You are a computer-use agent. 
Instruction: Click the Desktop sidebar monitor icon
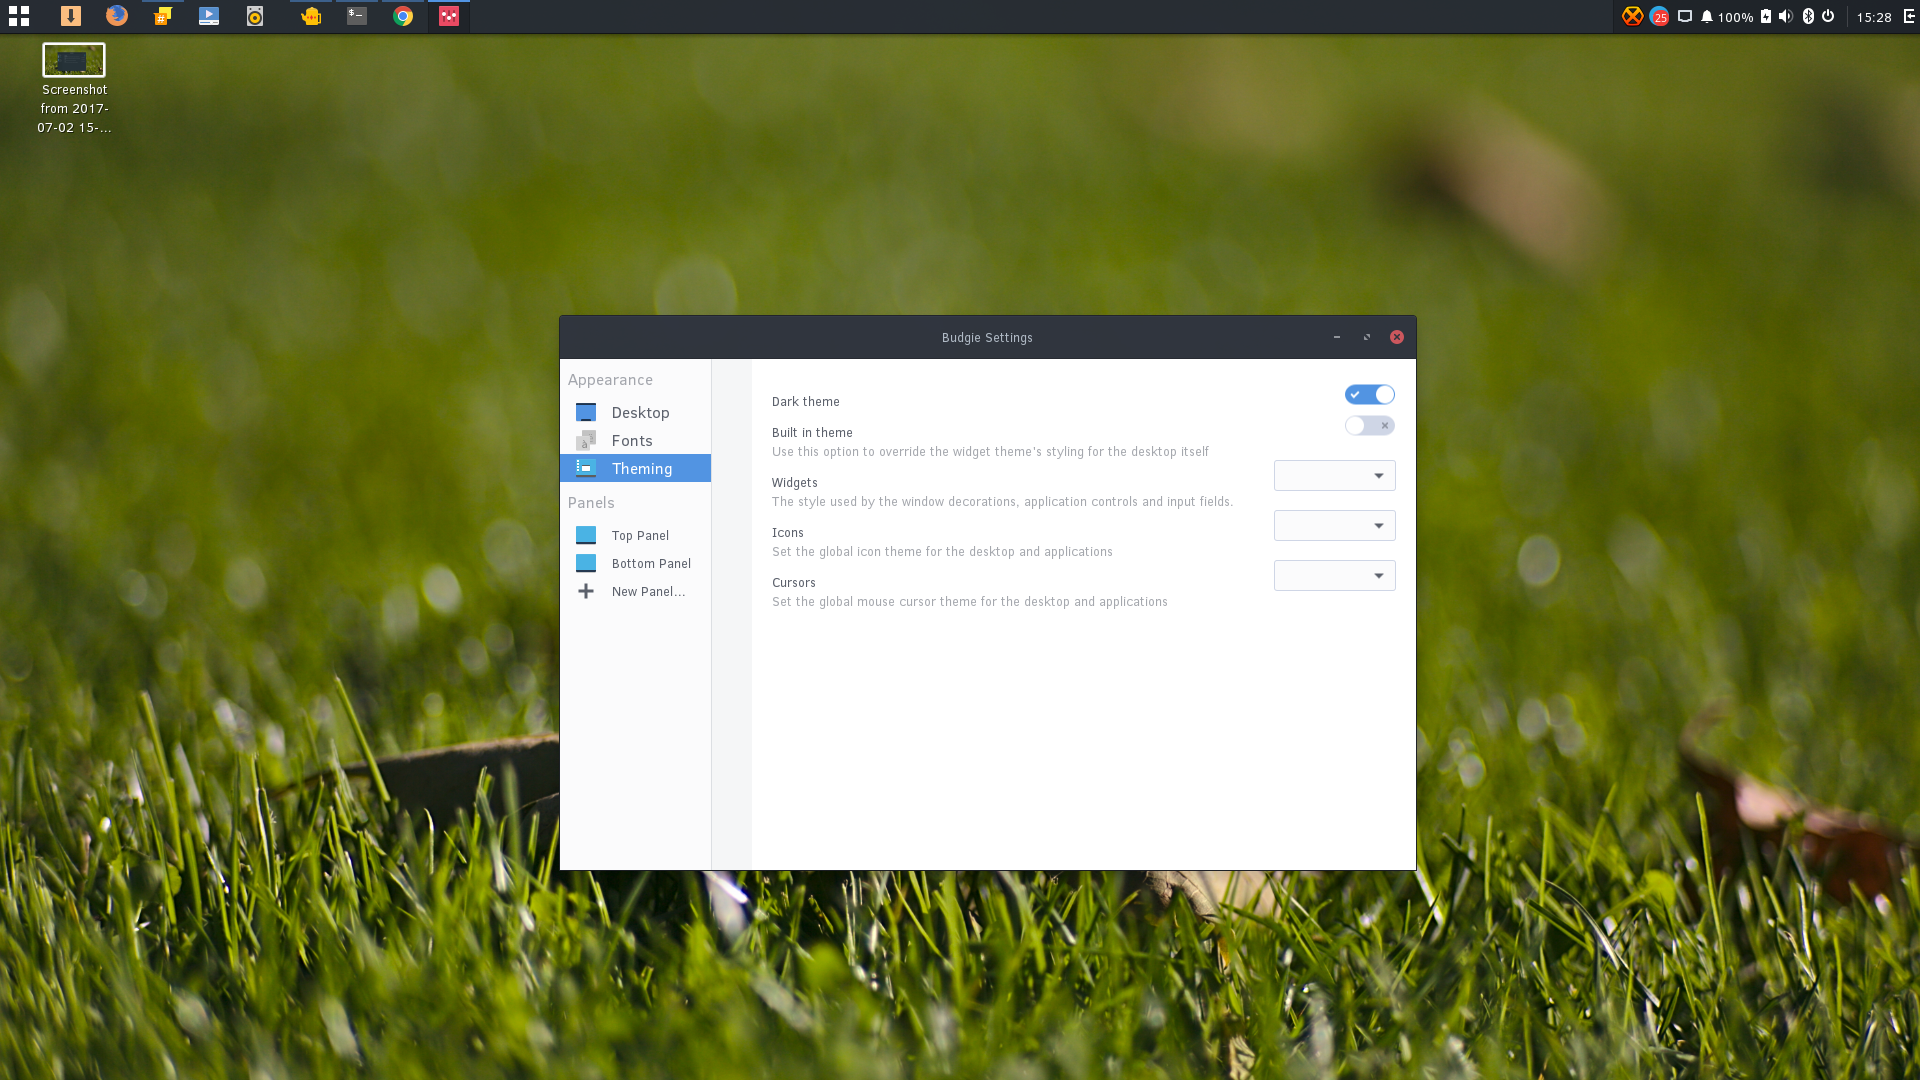tap(586, 412)
